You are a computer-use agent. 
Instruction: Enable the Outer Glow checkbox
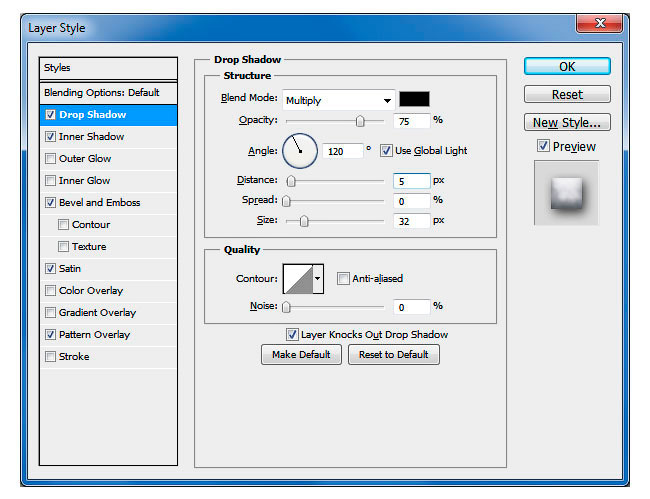pyautogui.click(x=51, y=158)
